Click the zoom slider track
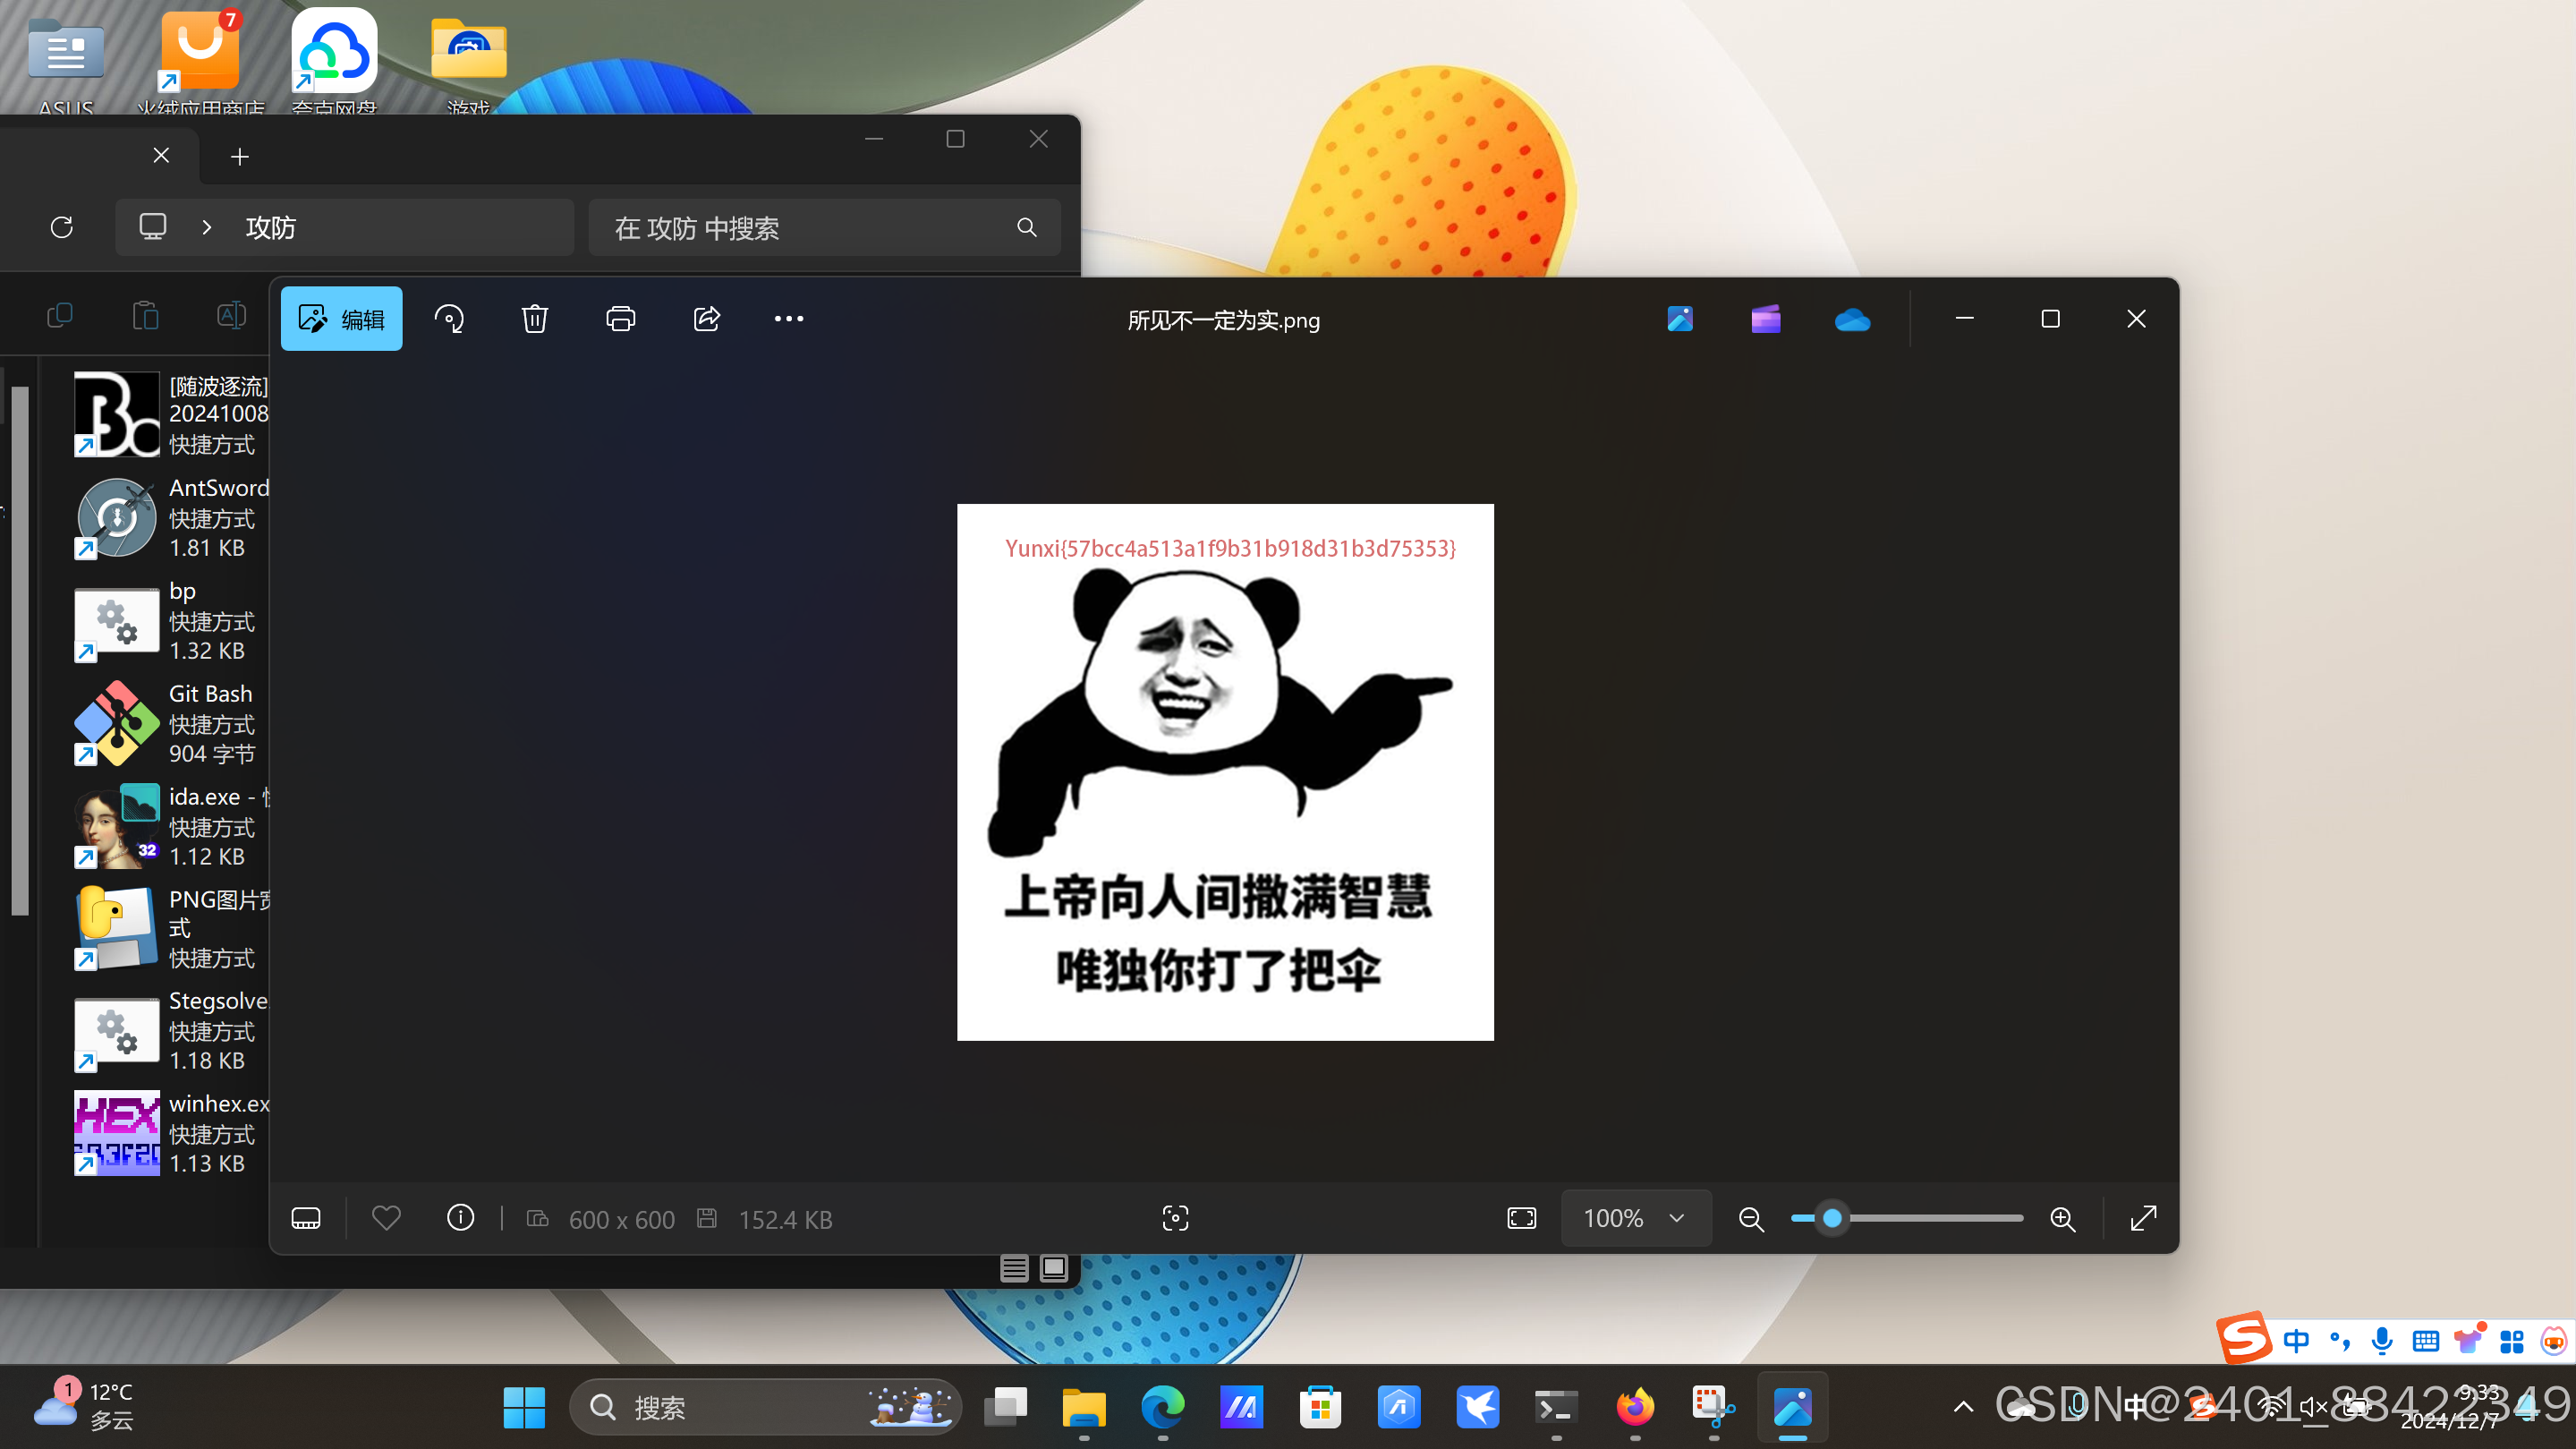 pyautogui.click(x=1930, y=1218)
